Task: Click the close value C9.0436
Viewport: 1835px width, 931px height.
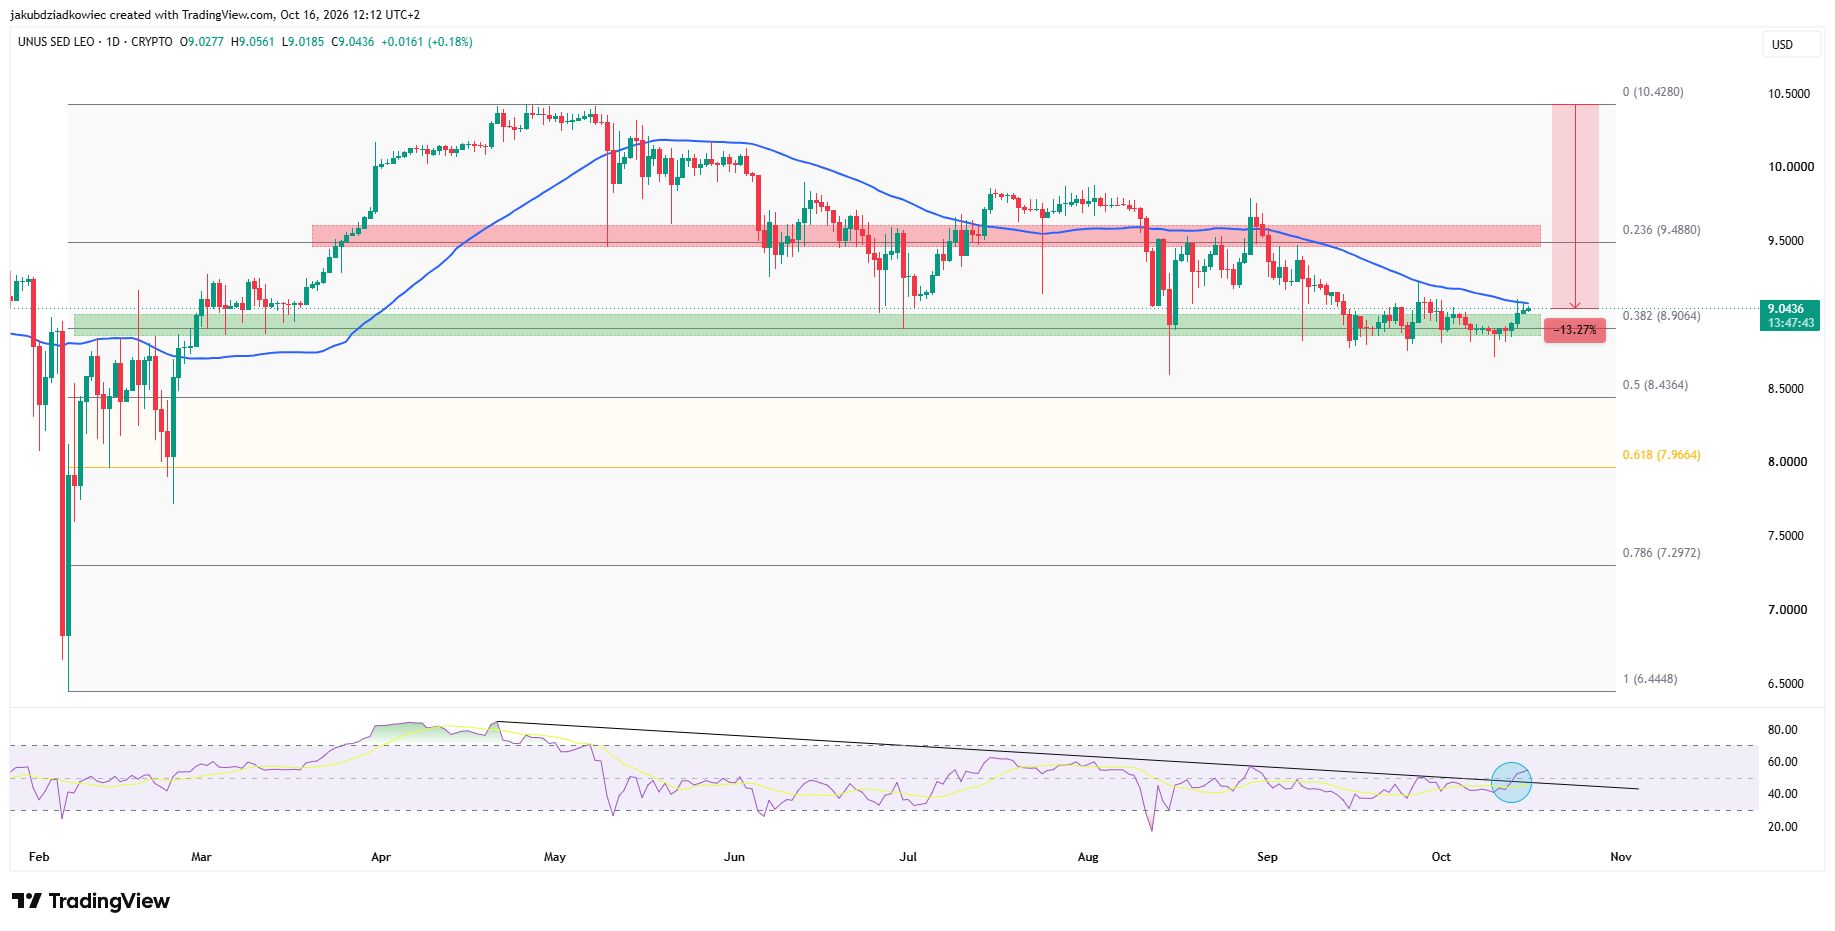Action: coord(353,42)
